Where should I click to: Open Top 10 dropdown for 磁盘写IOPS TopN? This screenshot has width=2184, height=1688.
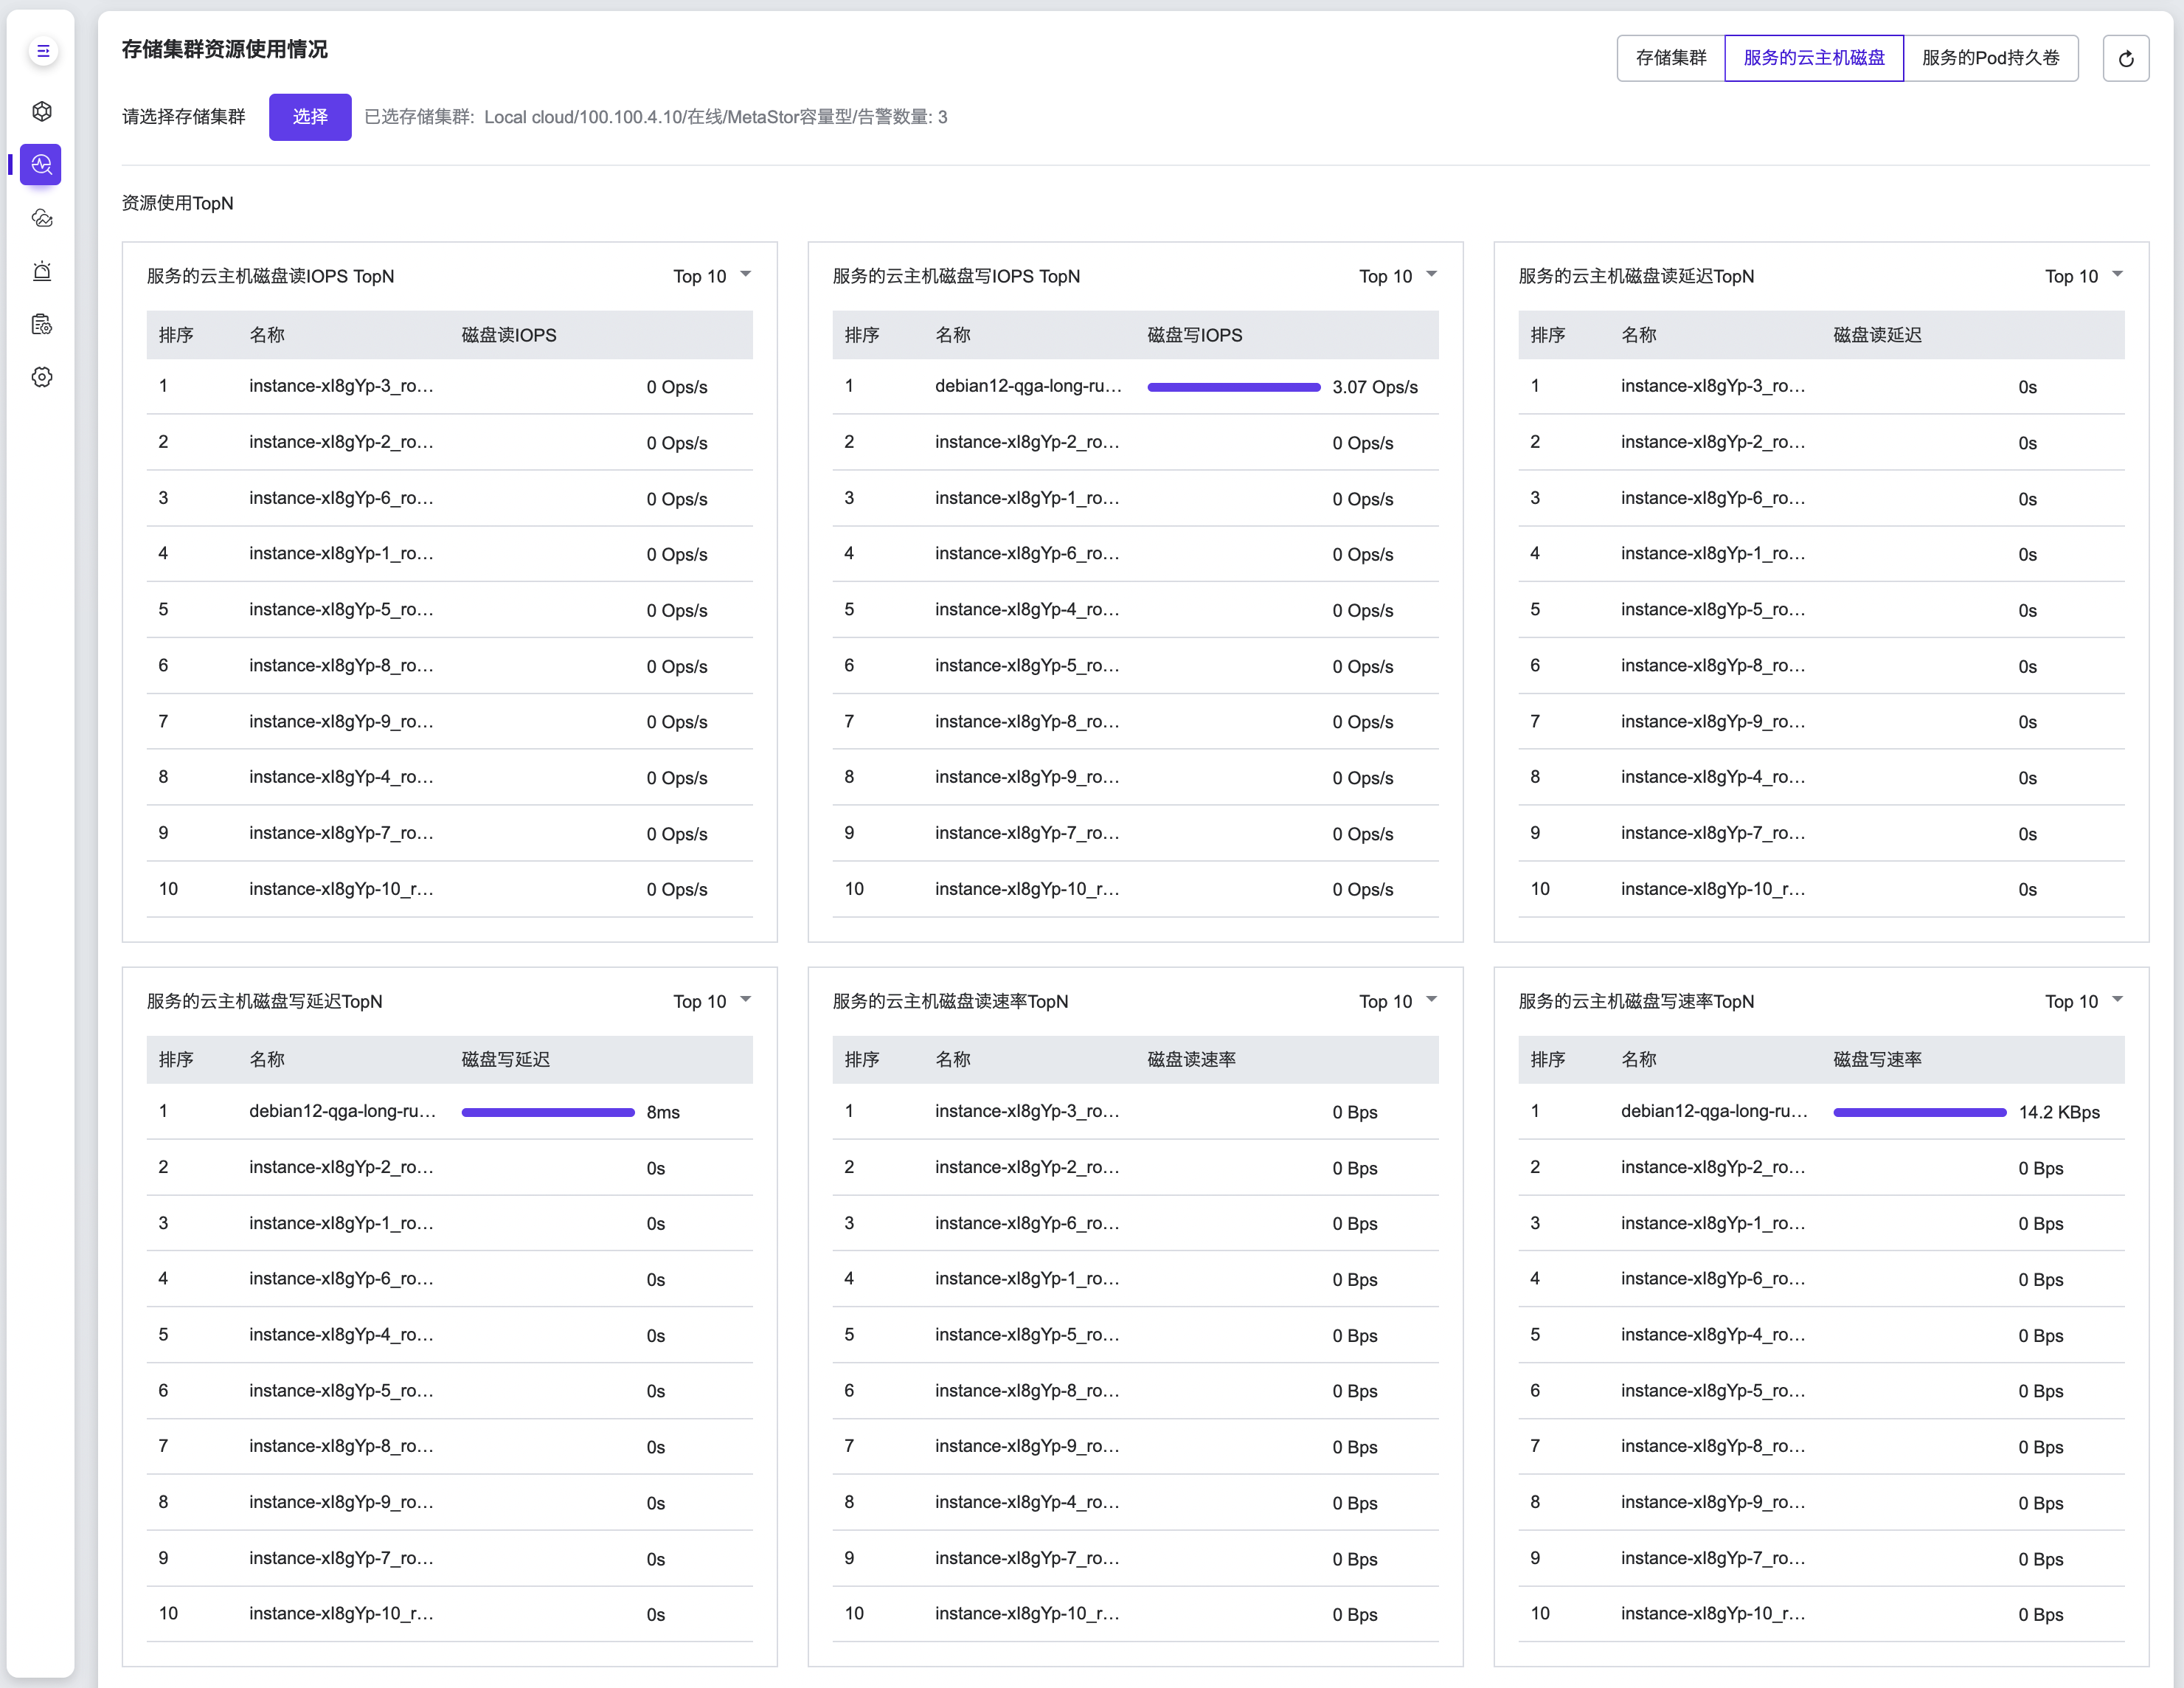1398,276
